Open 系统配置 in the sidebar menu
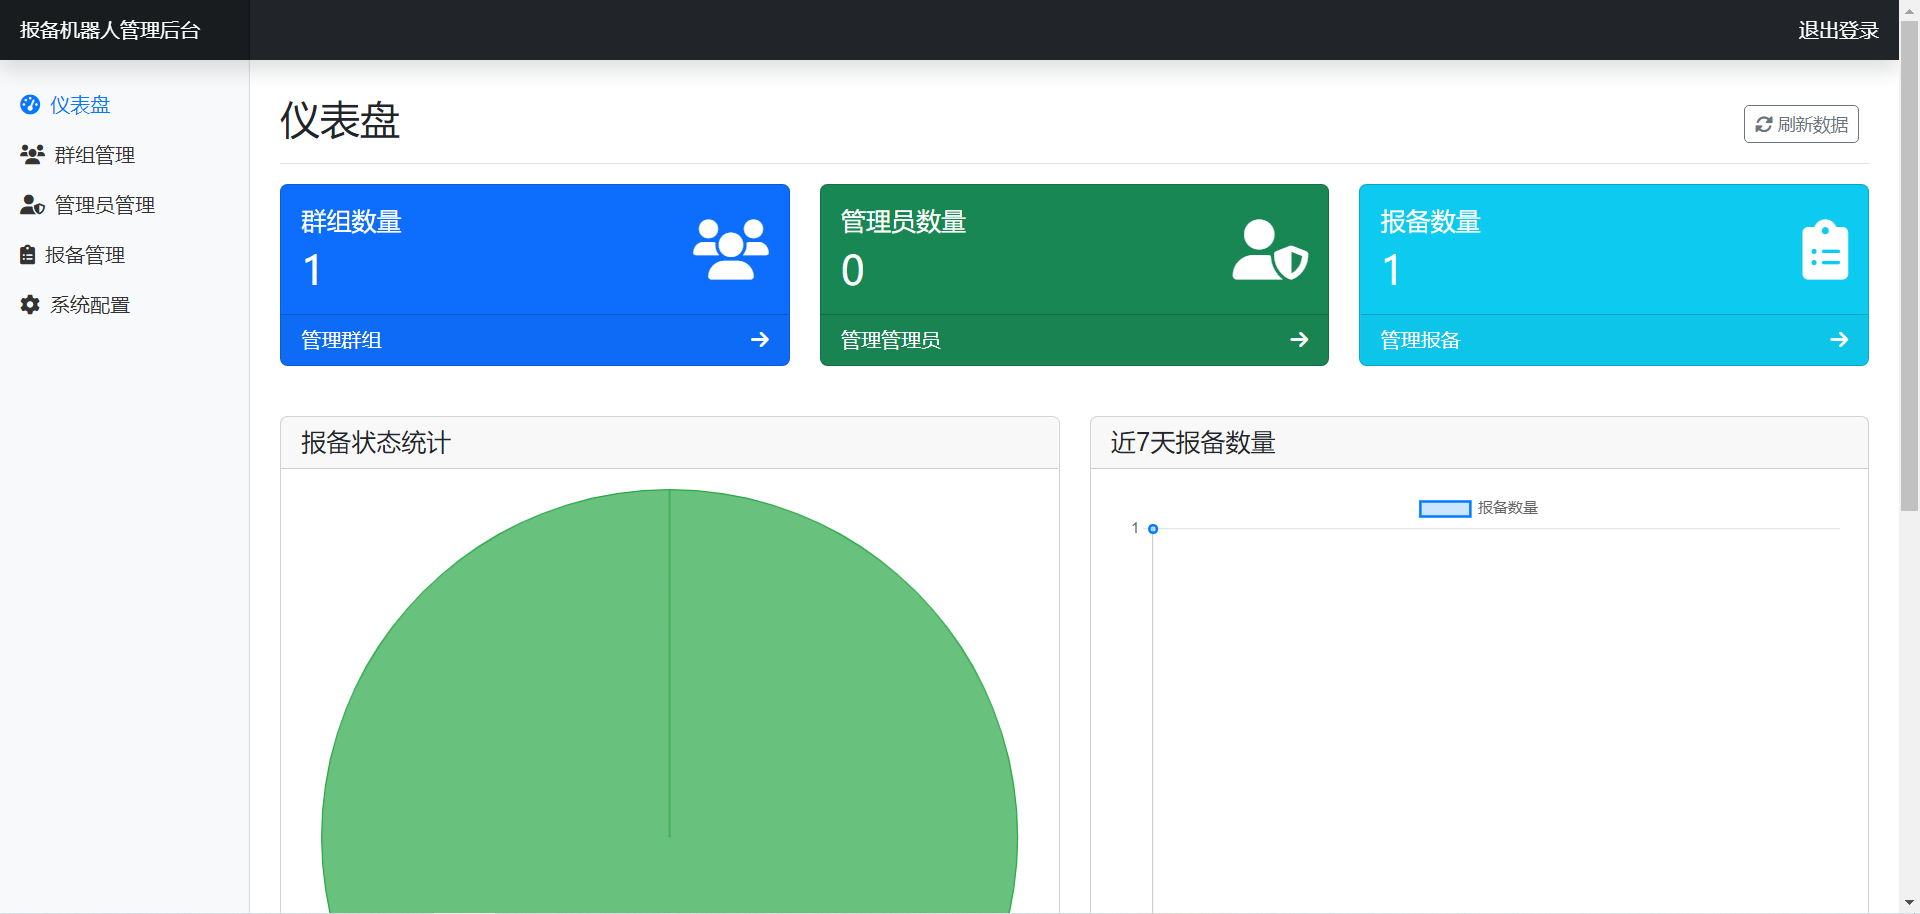1920x914 pixels. [x=90, y=305]
